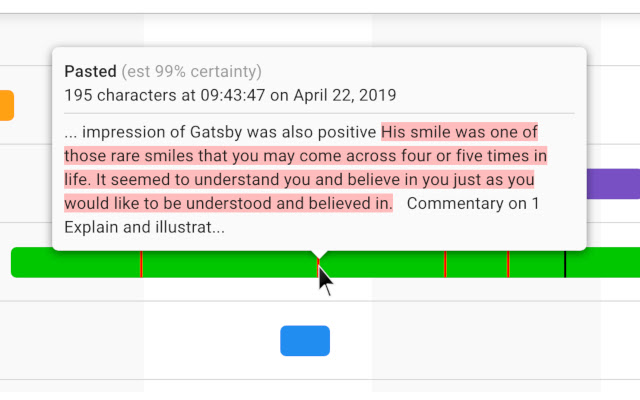Click green segment between first and second red markers
640x400 pixels.
pos(230,263)
